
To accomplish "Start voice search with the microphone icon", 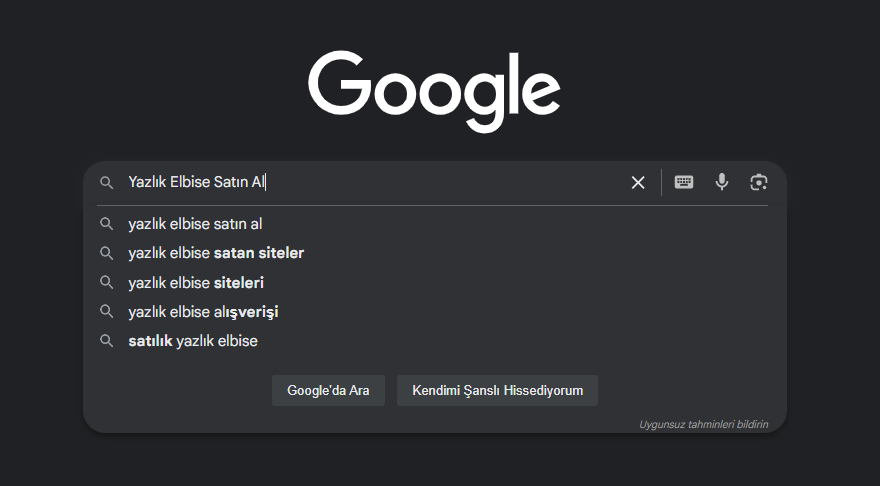I will click(722, 182).
